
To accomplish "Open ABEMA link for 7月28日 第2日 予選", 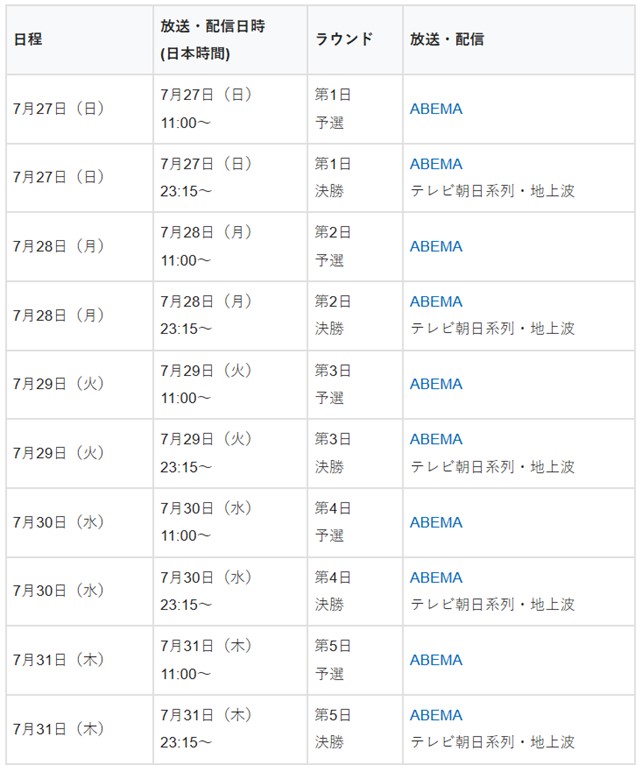I will point(436,246).
